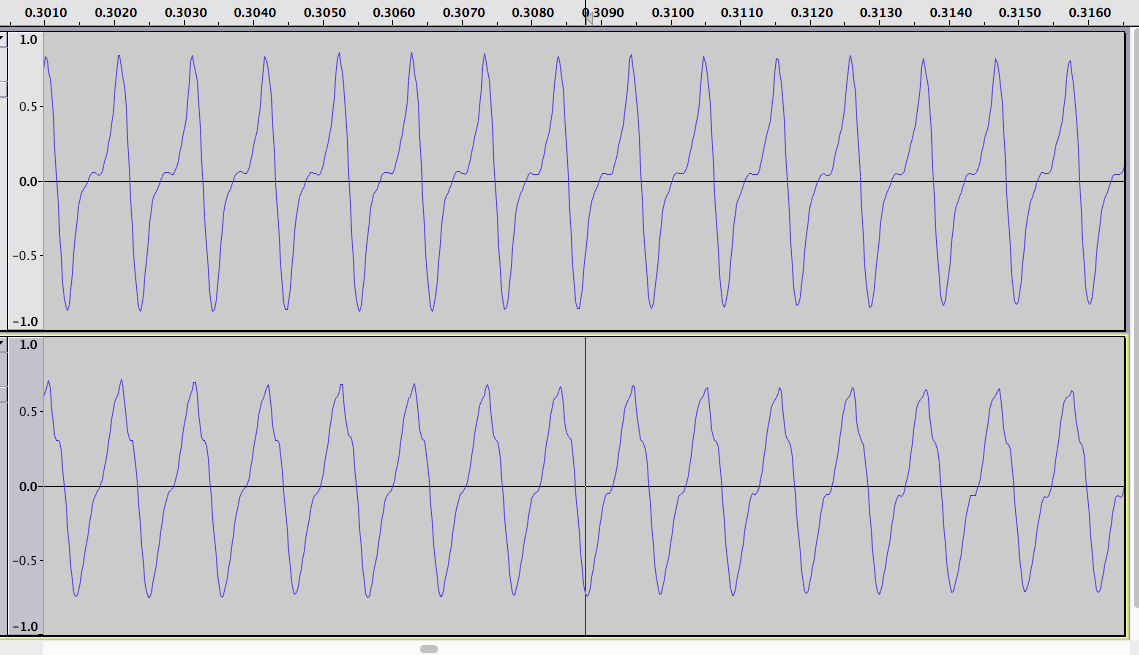Click the 0.3030 mark on the timeline ruler
Screen dimensions: 1139x655
pyautogui.click(x=186, y=12)
